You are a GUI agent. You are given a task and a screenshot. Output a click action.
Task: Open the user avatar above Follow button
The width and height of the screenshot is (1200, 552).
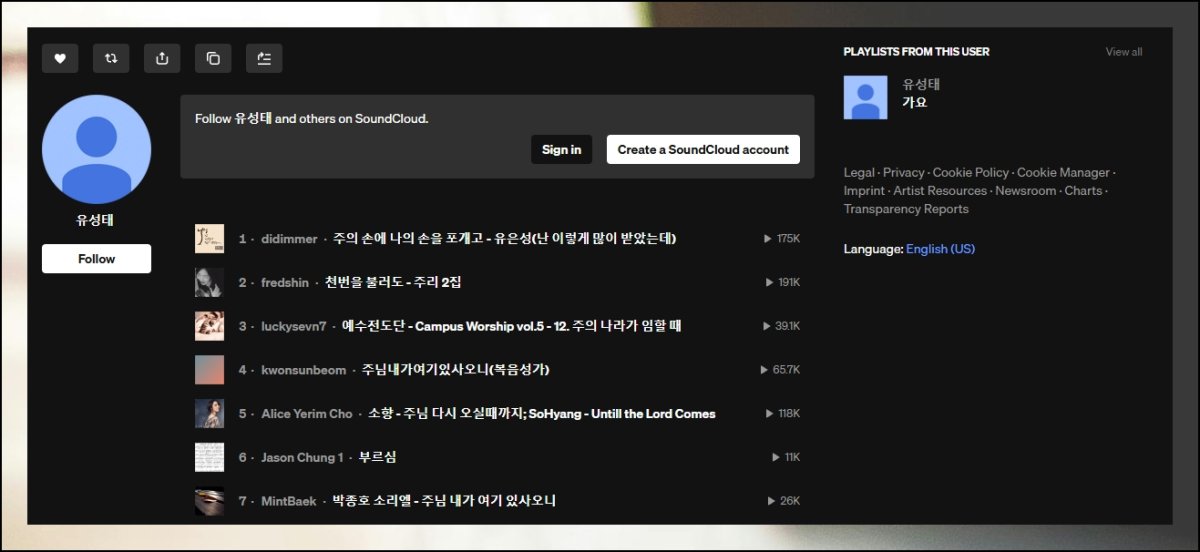96,149
